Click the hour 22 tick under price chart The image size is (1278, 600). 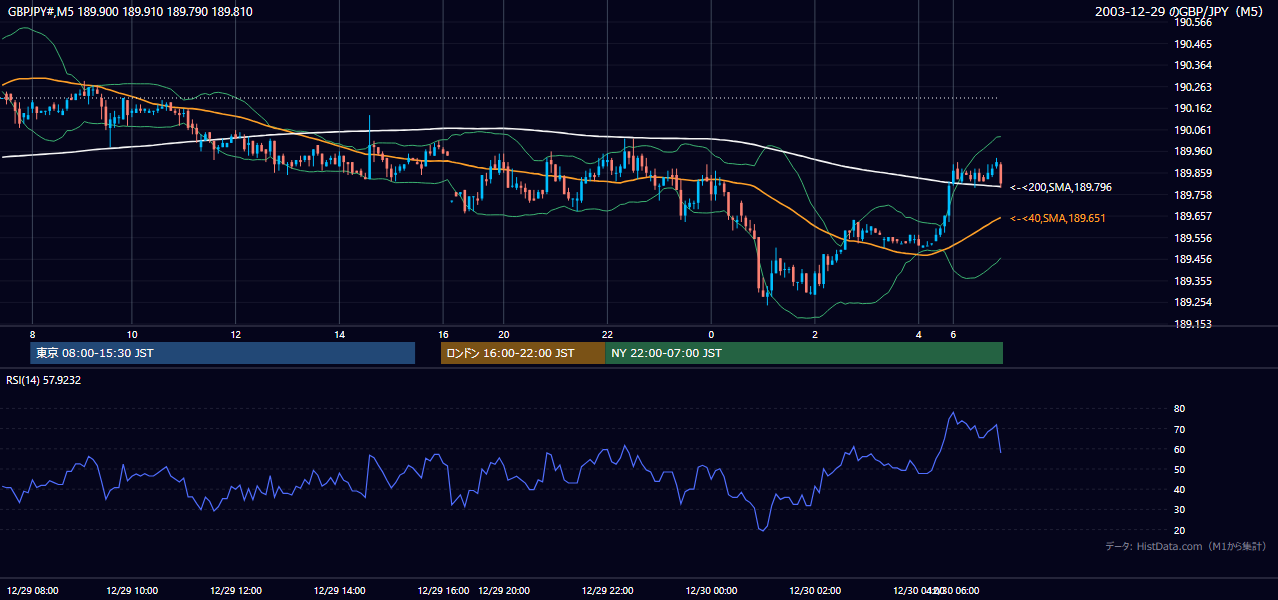[x=607, y=334]
